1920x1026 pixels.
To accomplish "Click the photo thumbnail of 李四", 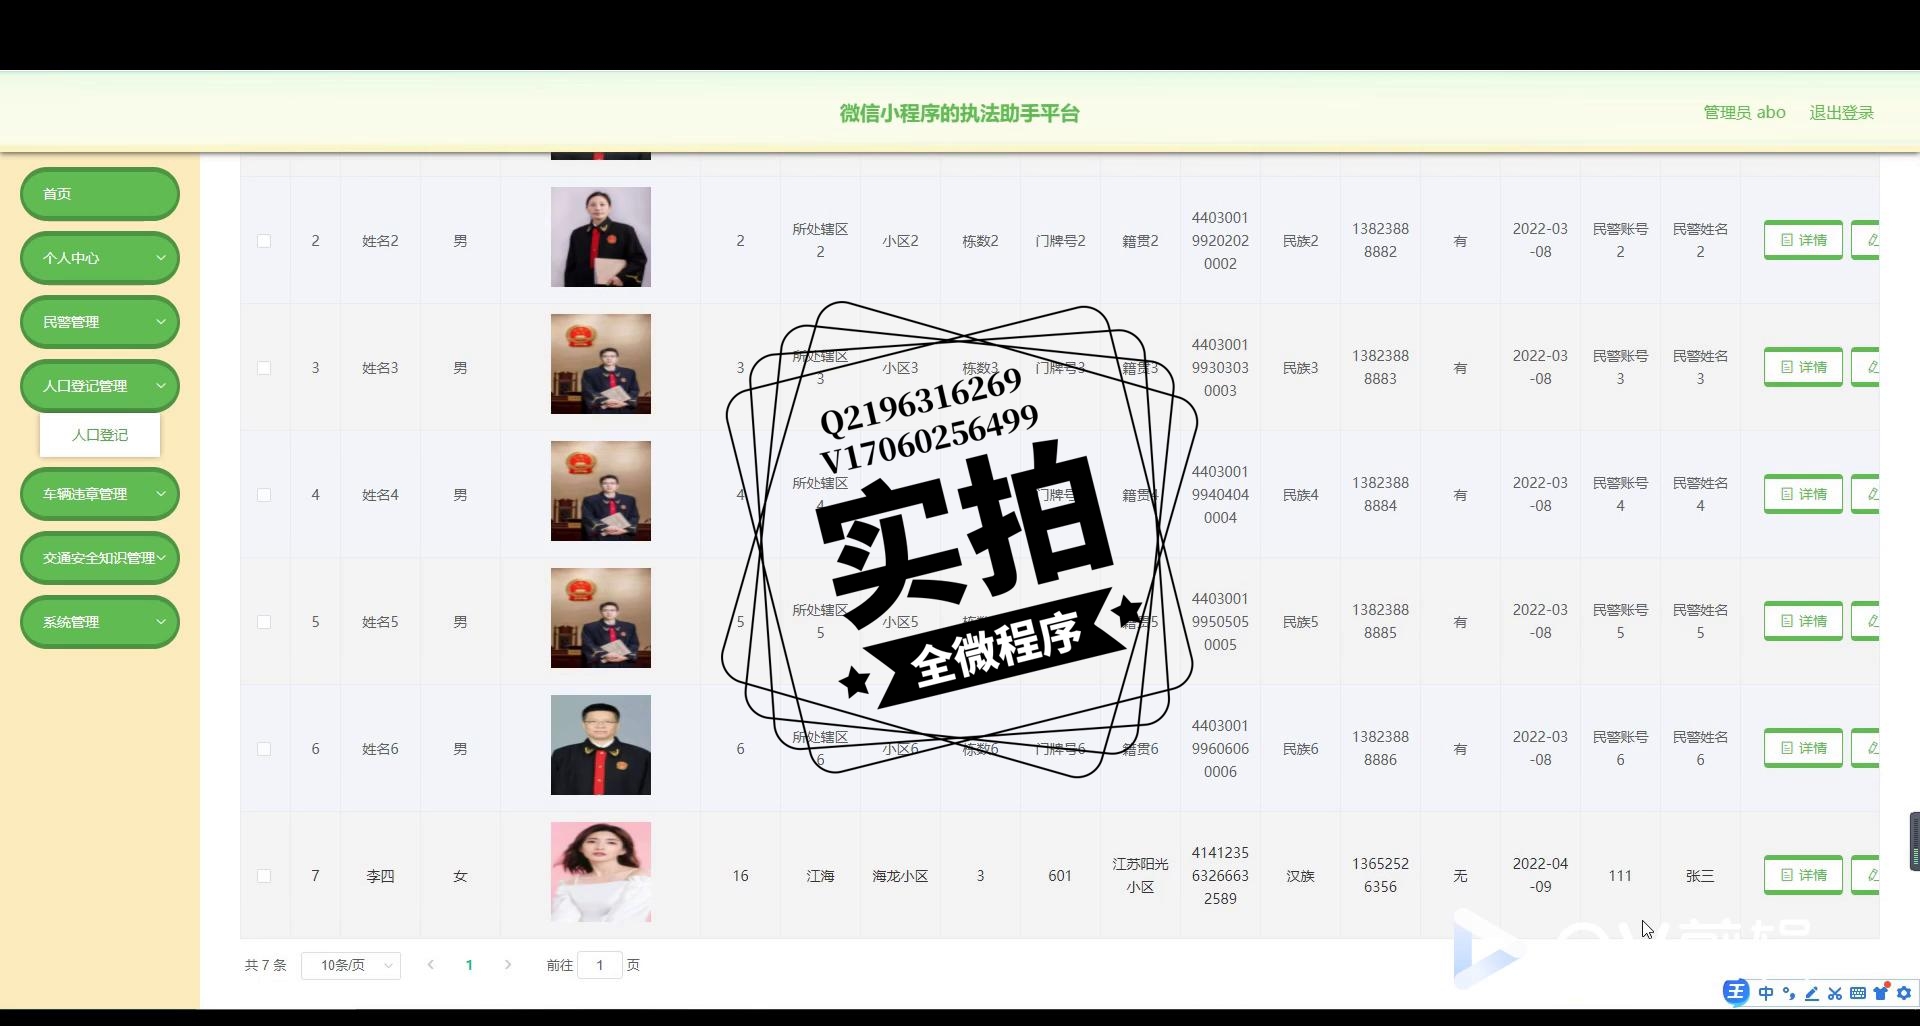I will 601,872.
